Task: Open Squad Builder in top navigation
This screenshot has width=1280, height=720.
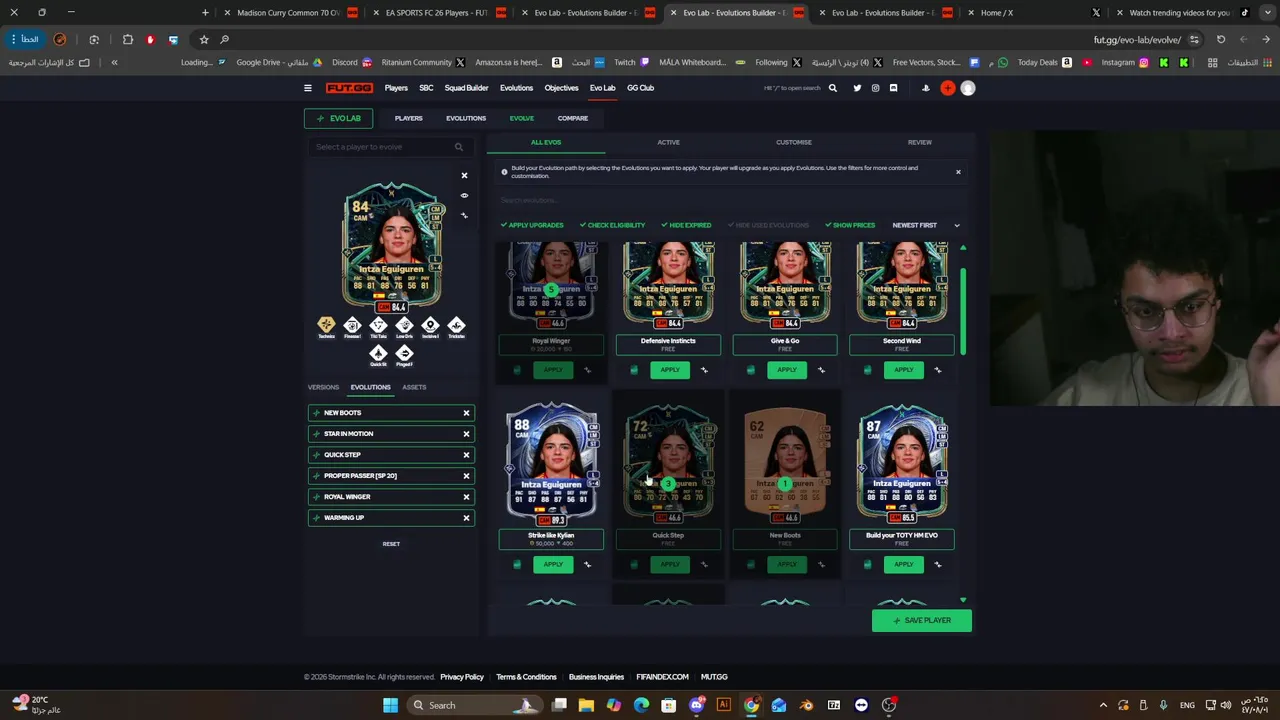Action: coord(466,88)
